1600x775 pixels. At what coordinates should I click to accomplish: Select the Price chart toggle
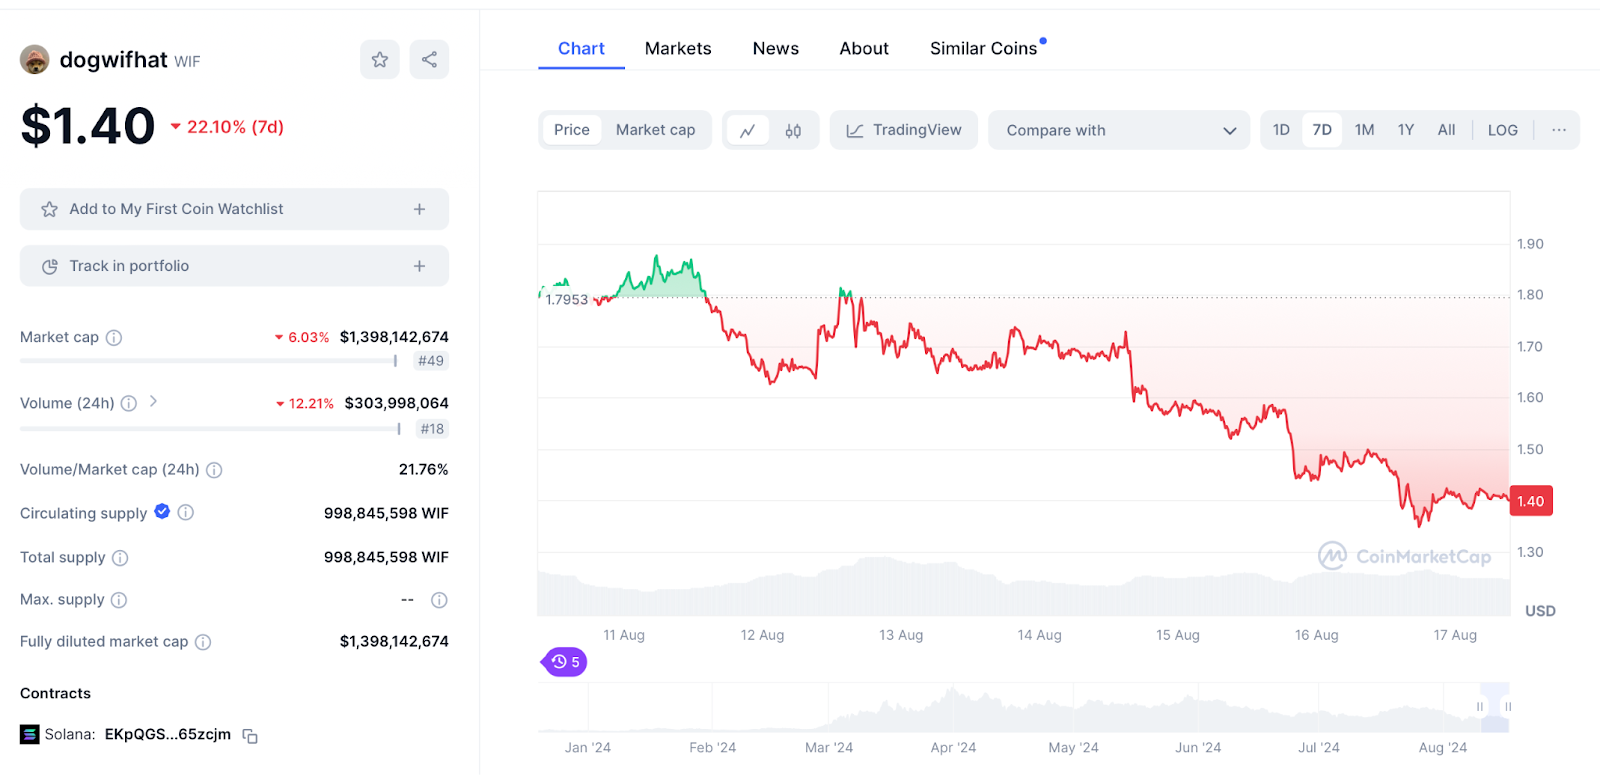tap(572, 130)
